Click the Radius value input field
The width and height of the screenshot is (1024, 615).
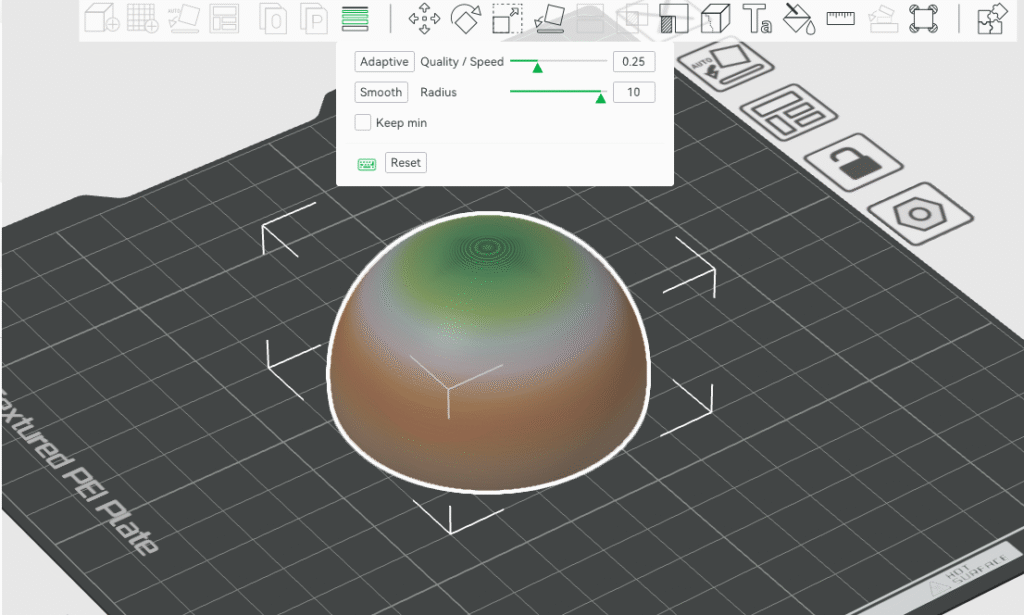point(634,92)
